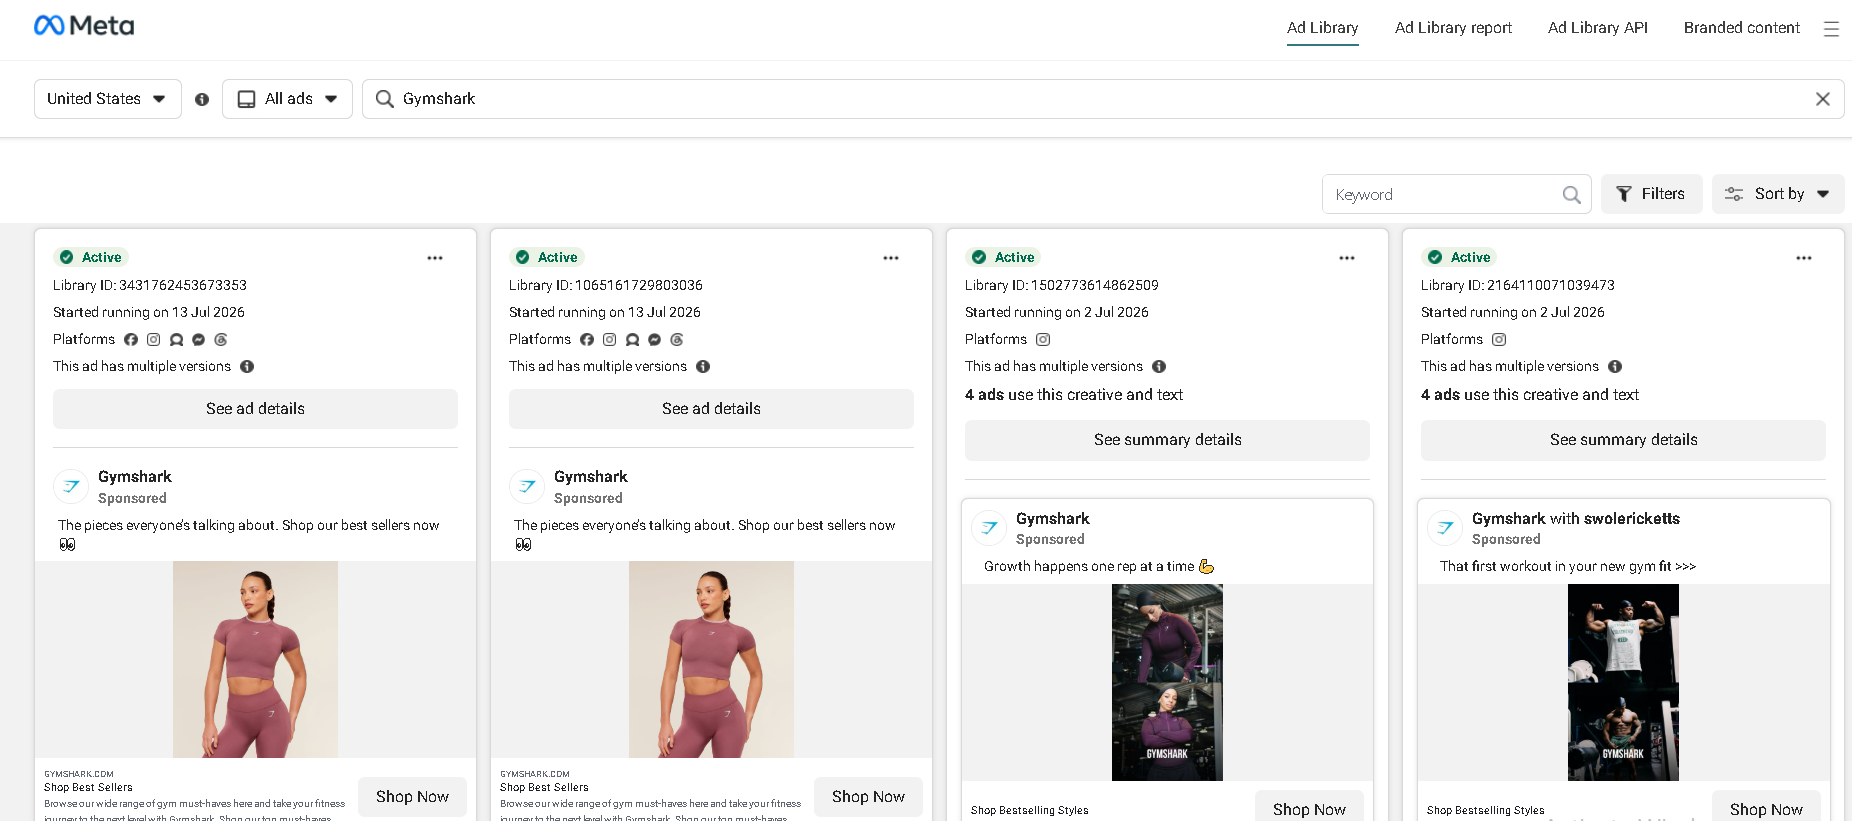Click Active status badge on ad 1502773614862509

1003,257
